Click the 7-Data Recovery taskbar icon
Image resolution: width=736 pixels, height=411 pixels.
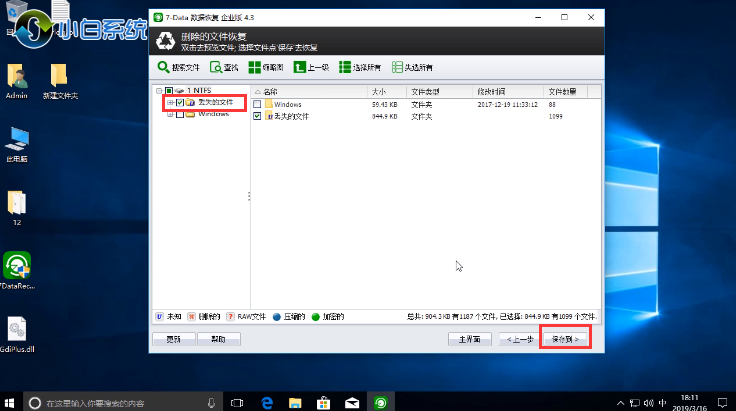381,403
